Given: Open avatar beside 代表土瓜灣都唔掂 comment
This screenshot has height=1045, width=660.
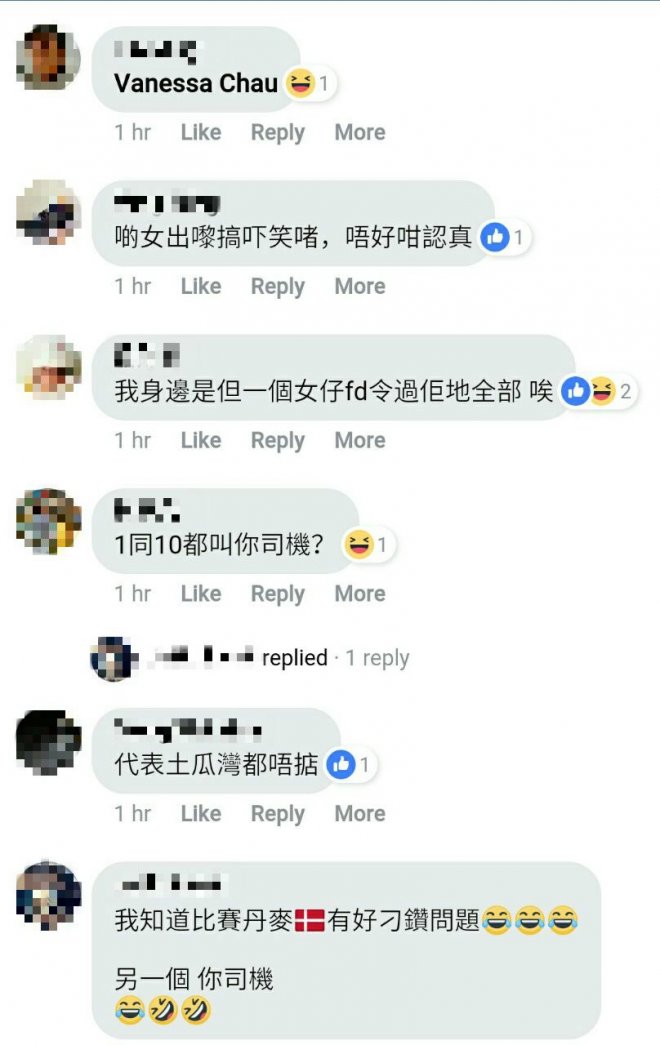Looking at the screenshot, I should click(48, 742).
